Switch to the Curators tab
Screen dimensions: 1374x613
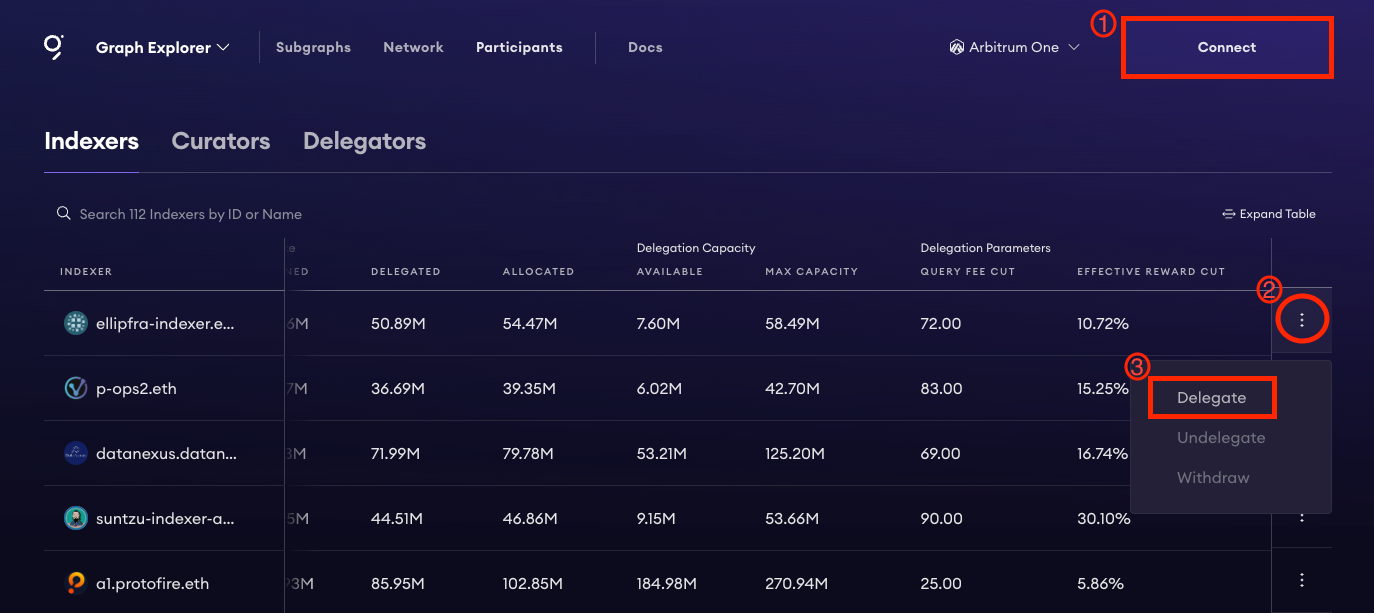(x=221, y=141)
